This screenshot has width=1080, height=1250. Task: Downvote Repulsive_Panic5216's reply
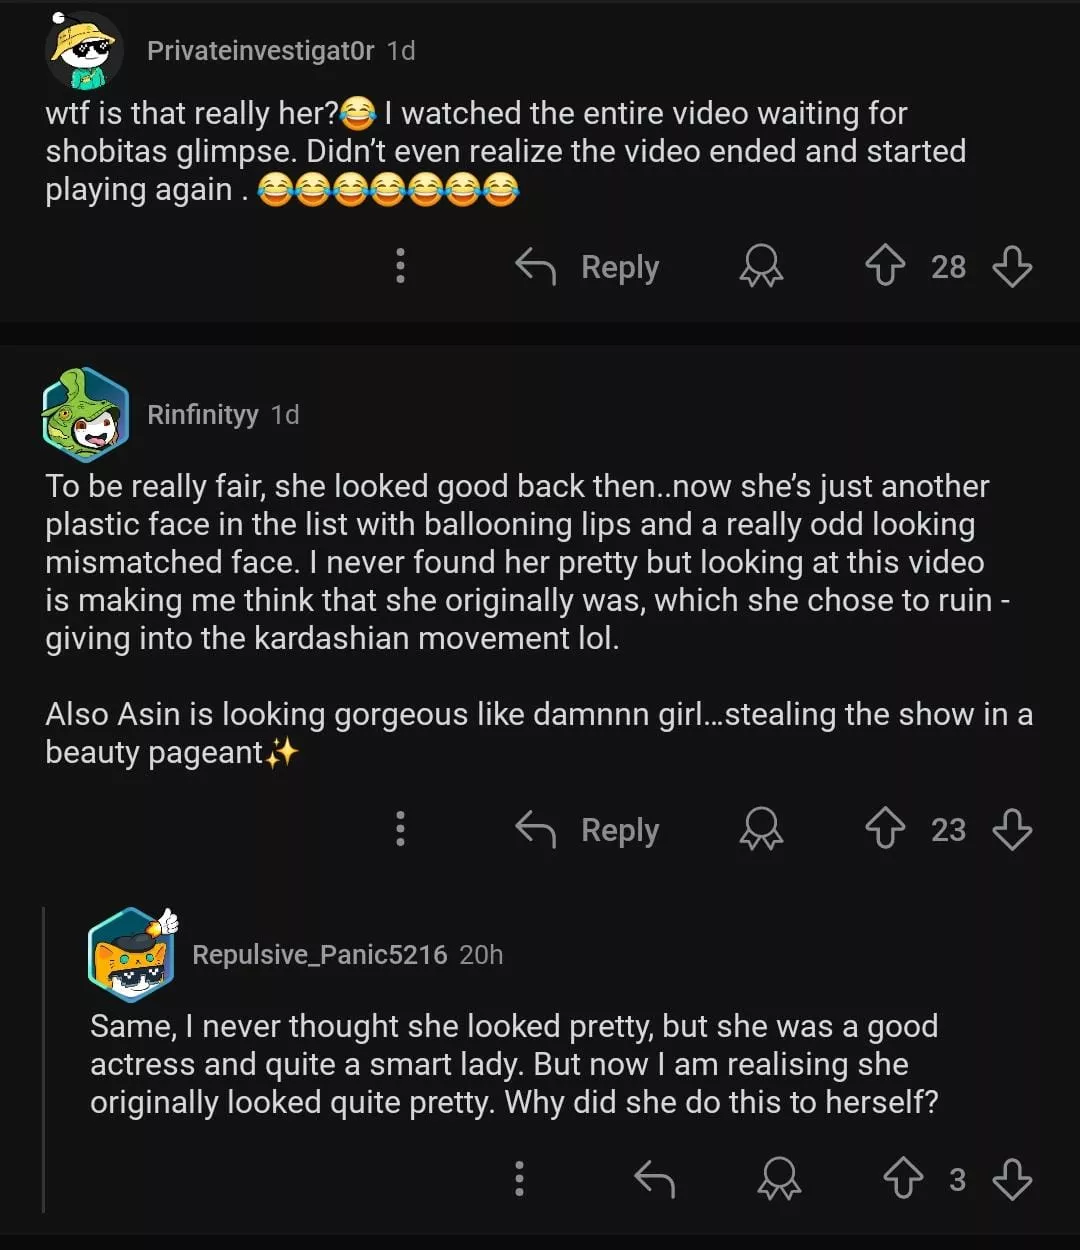point(1012,1179)
